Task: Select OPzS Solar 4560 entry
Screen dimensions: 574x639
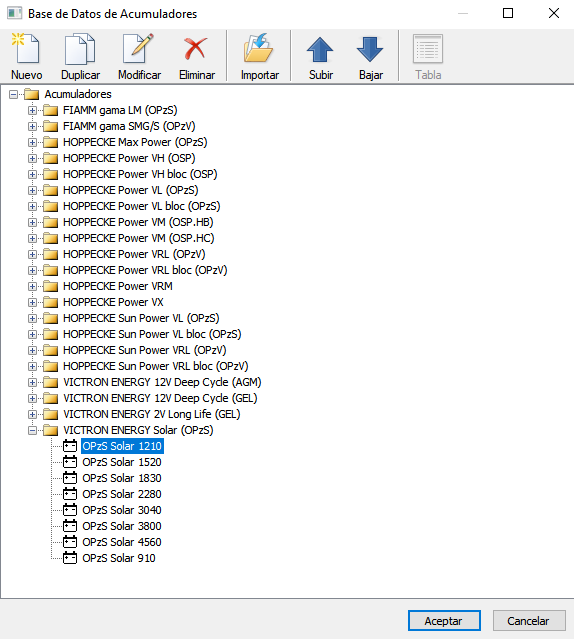Action: [122, 542]
